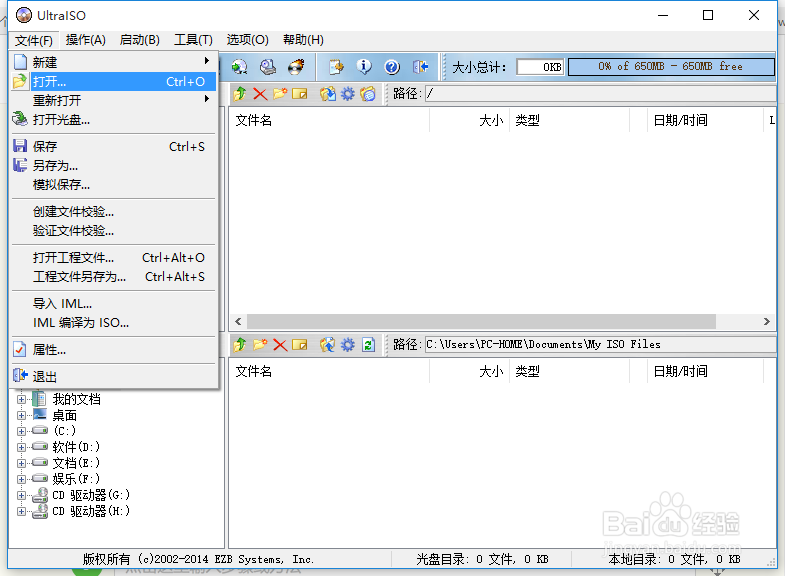
Task: Select IML 编译为 ISO... menu entry
Action: pyautogui.click(x=114, y=323)
